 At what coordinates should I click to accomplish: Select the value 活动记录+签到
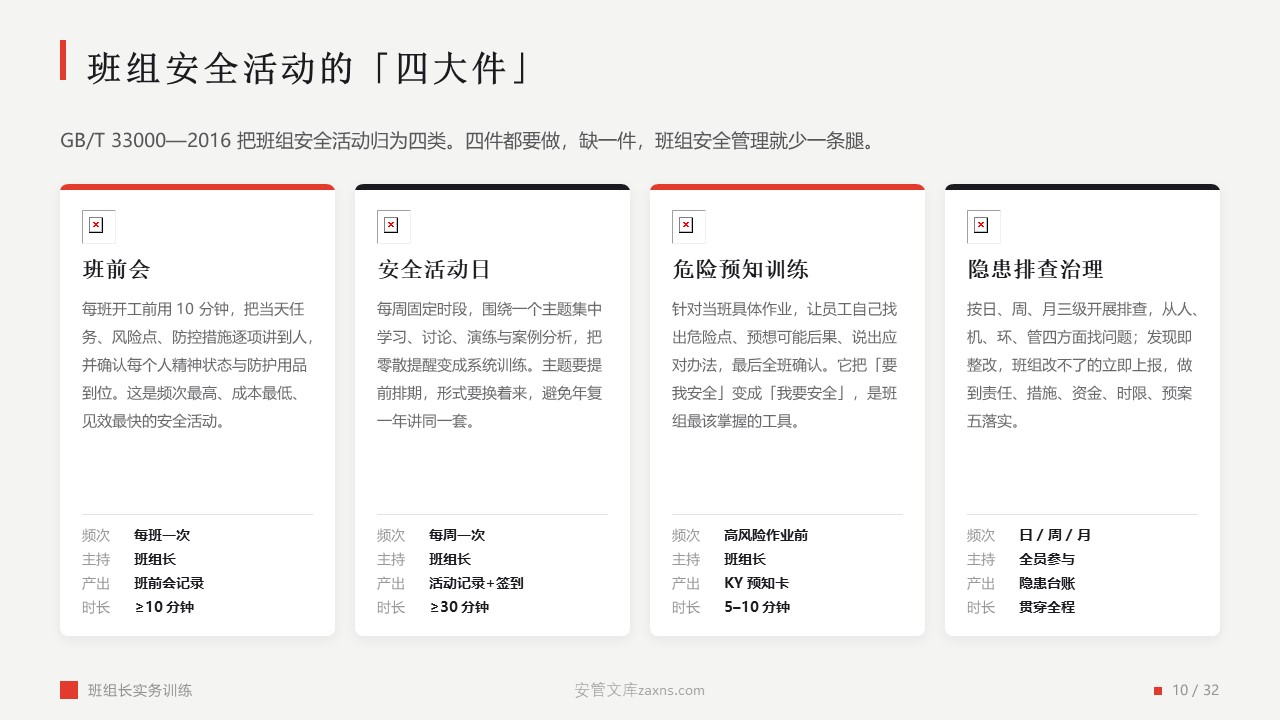(x=476, y=583)
